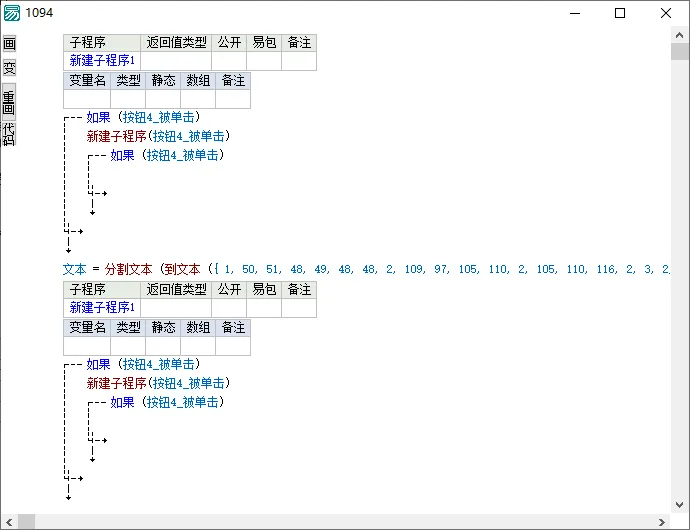Select first 新建子程序1 name cell
Image resolution: width=690 pixels, height=530 pixels.
tap(102, 61)
